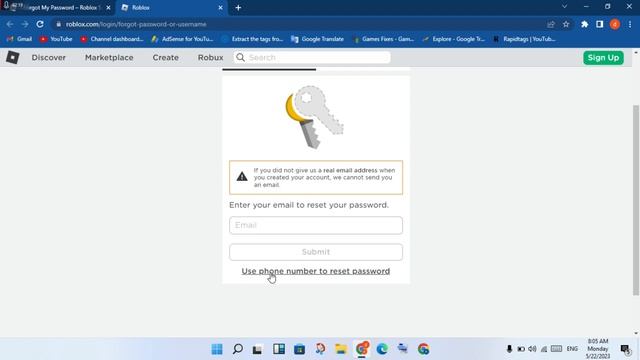Viewport: 640px width, 360px height.
Task: Click the Roblox logo home icon
Action: click(x=13, y=58)
